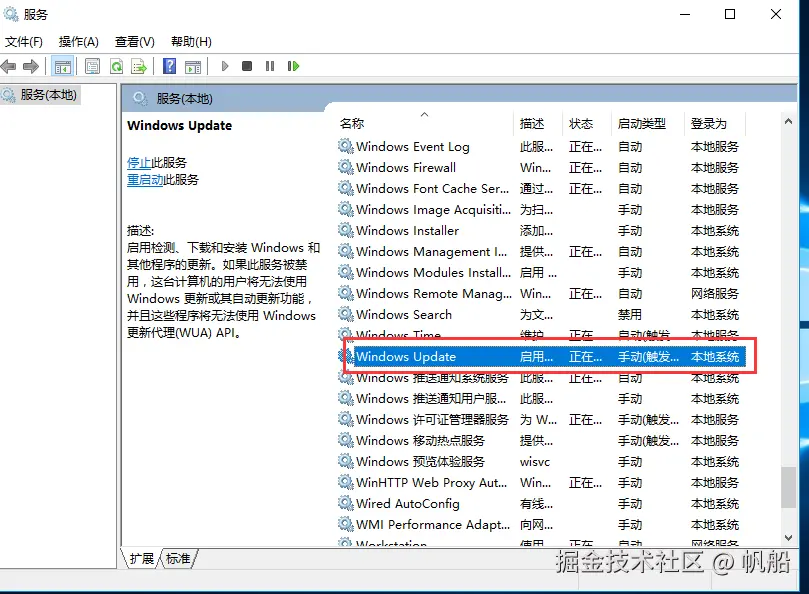Select Windows 推送通知用户服务 row
This screenshot has width=809, height=594.
click(542, 398)
